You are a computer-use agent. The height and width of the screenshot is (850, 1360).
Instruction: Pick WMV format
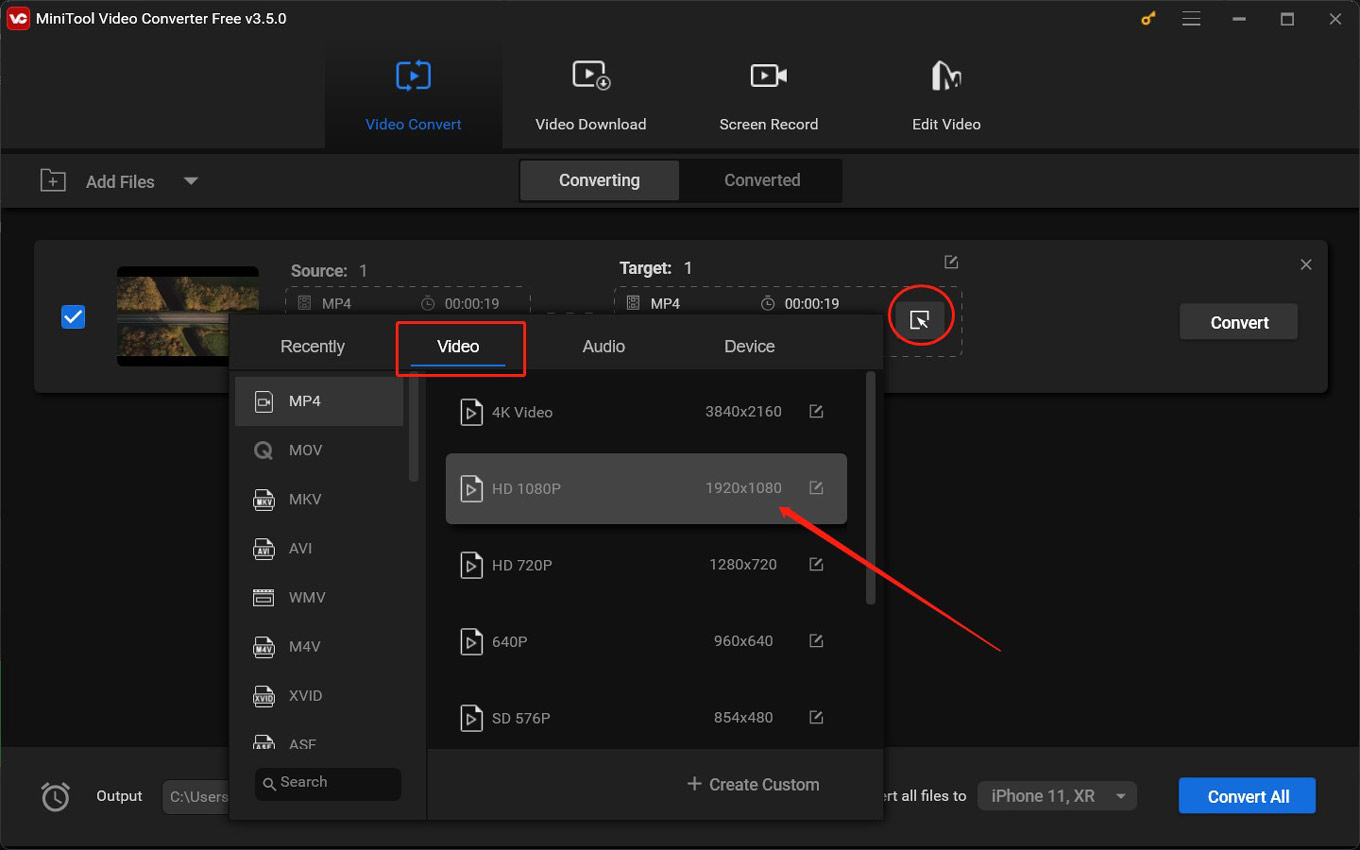(319, 597)
